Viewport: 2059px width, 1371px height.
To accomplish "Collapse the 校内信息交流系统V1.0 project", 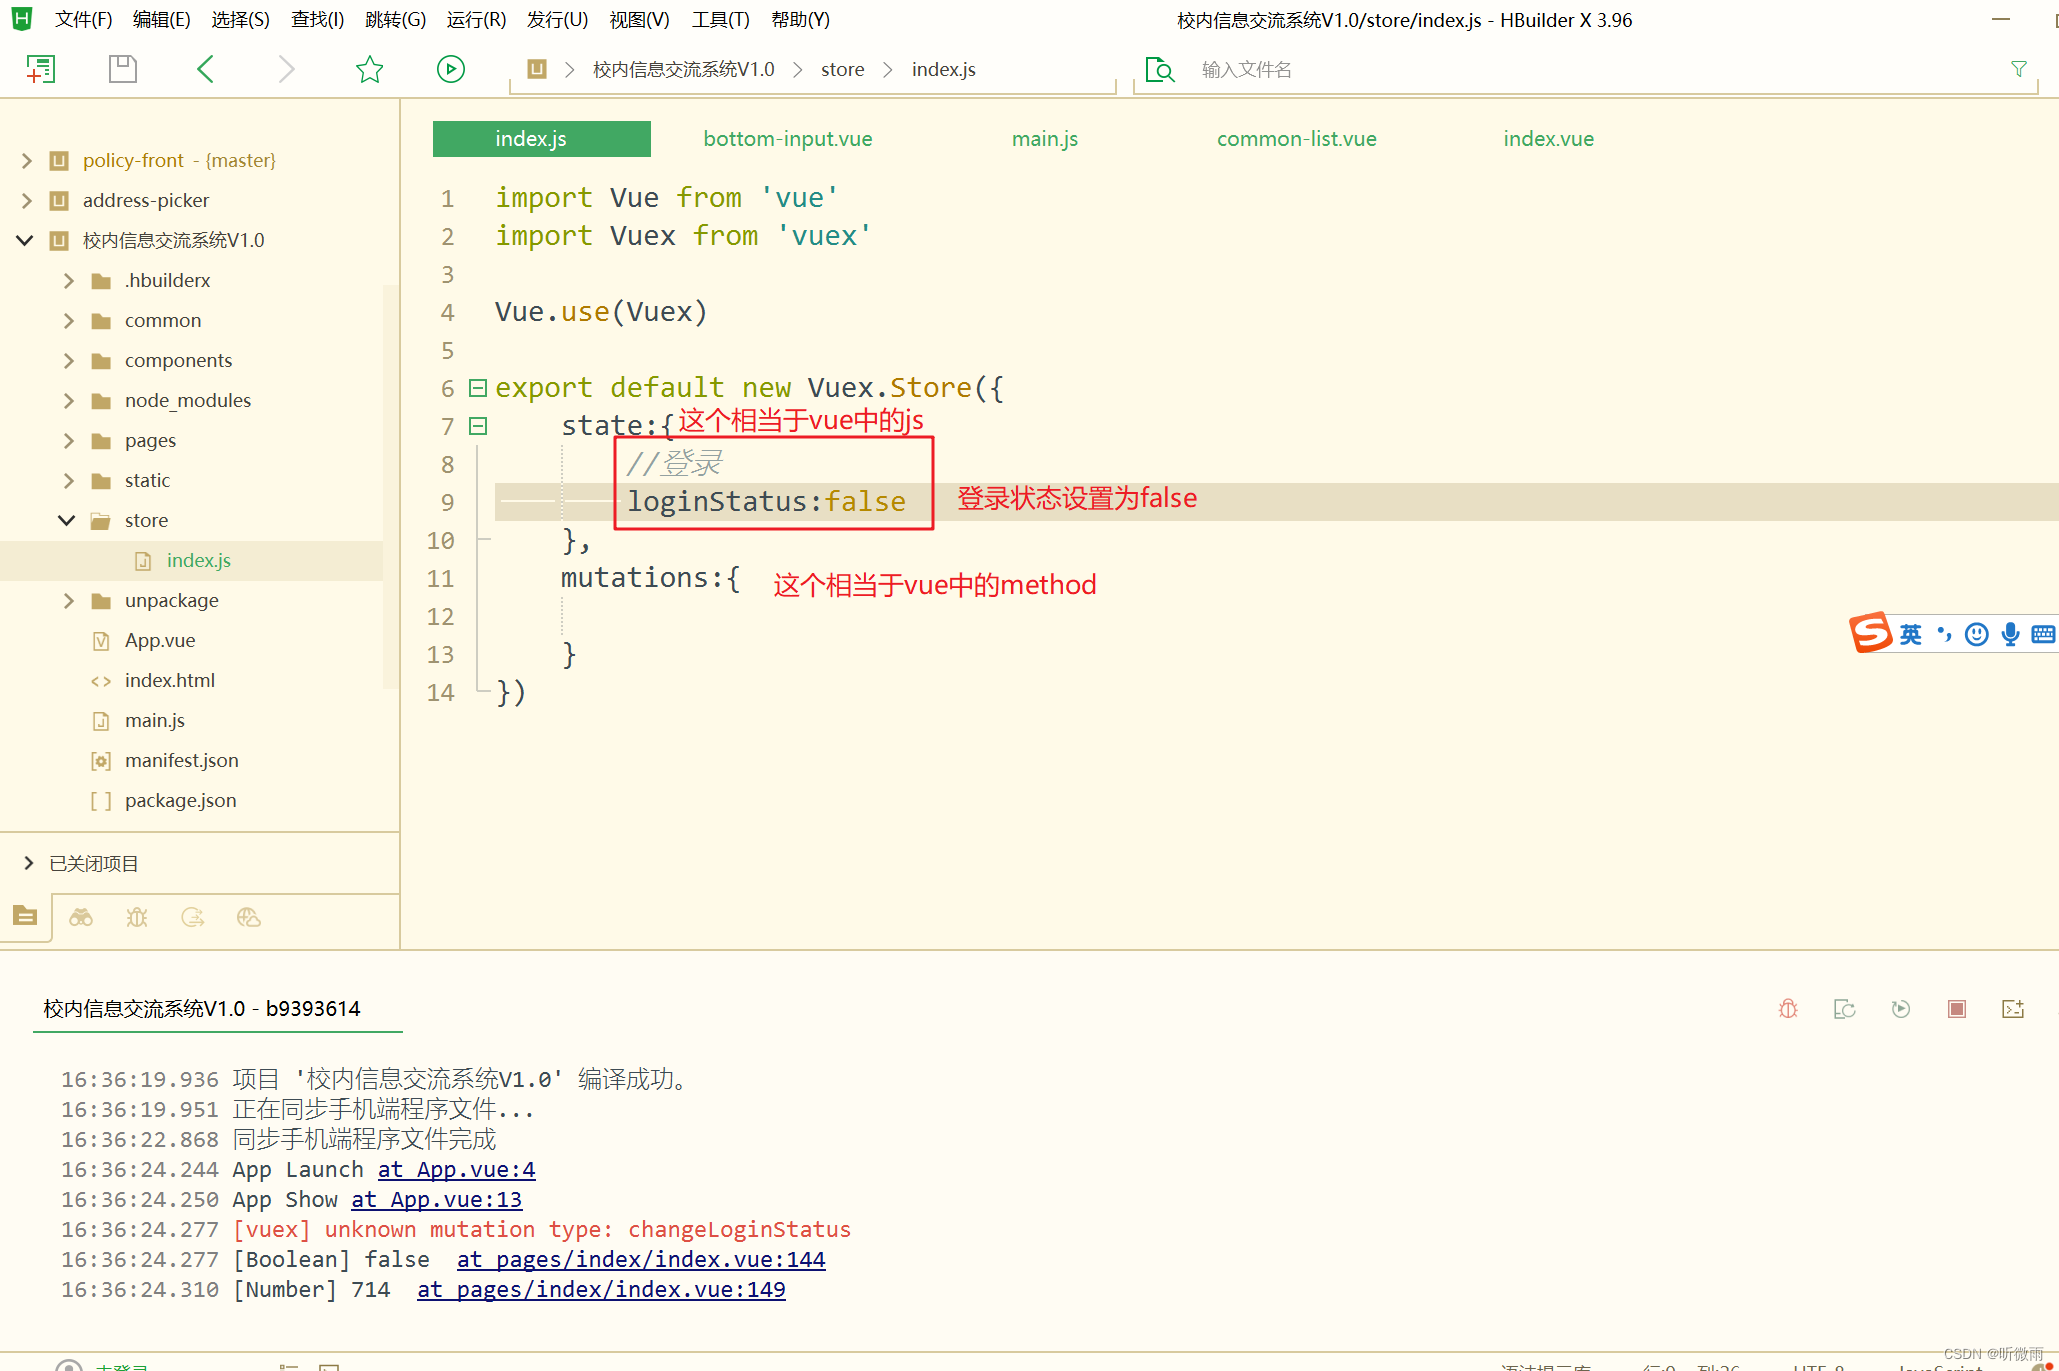I will 25,240.
